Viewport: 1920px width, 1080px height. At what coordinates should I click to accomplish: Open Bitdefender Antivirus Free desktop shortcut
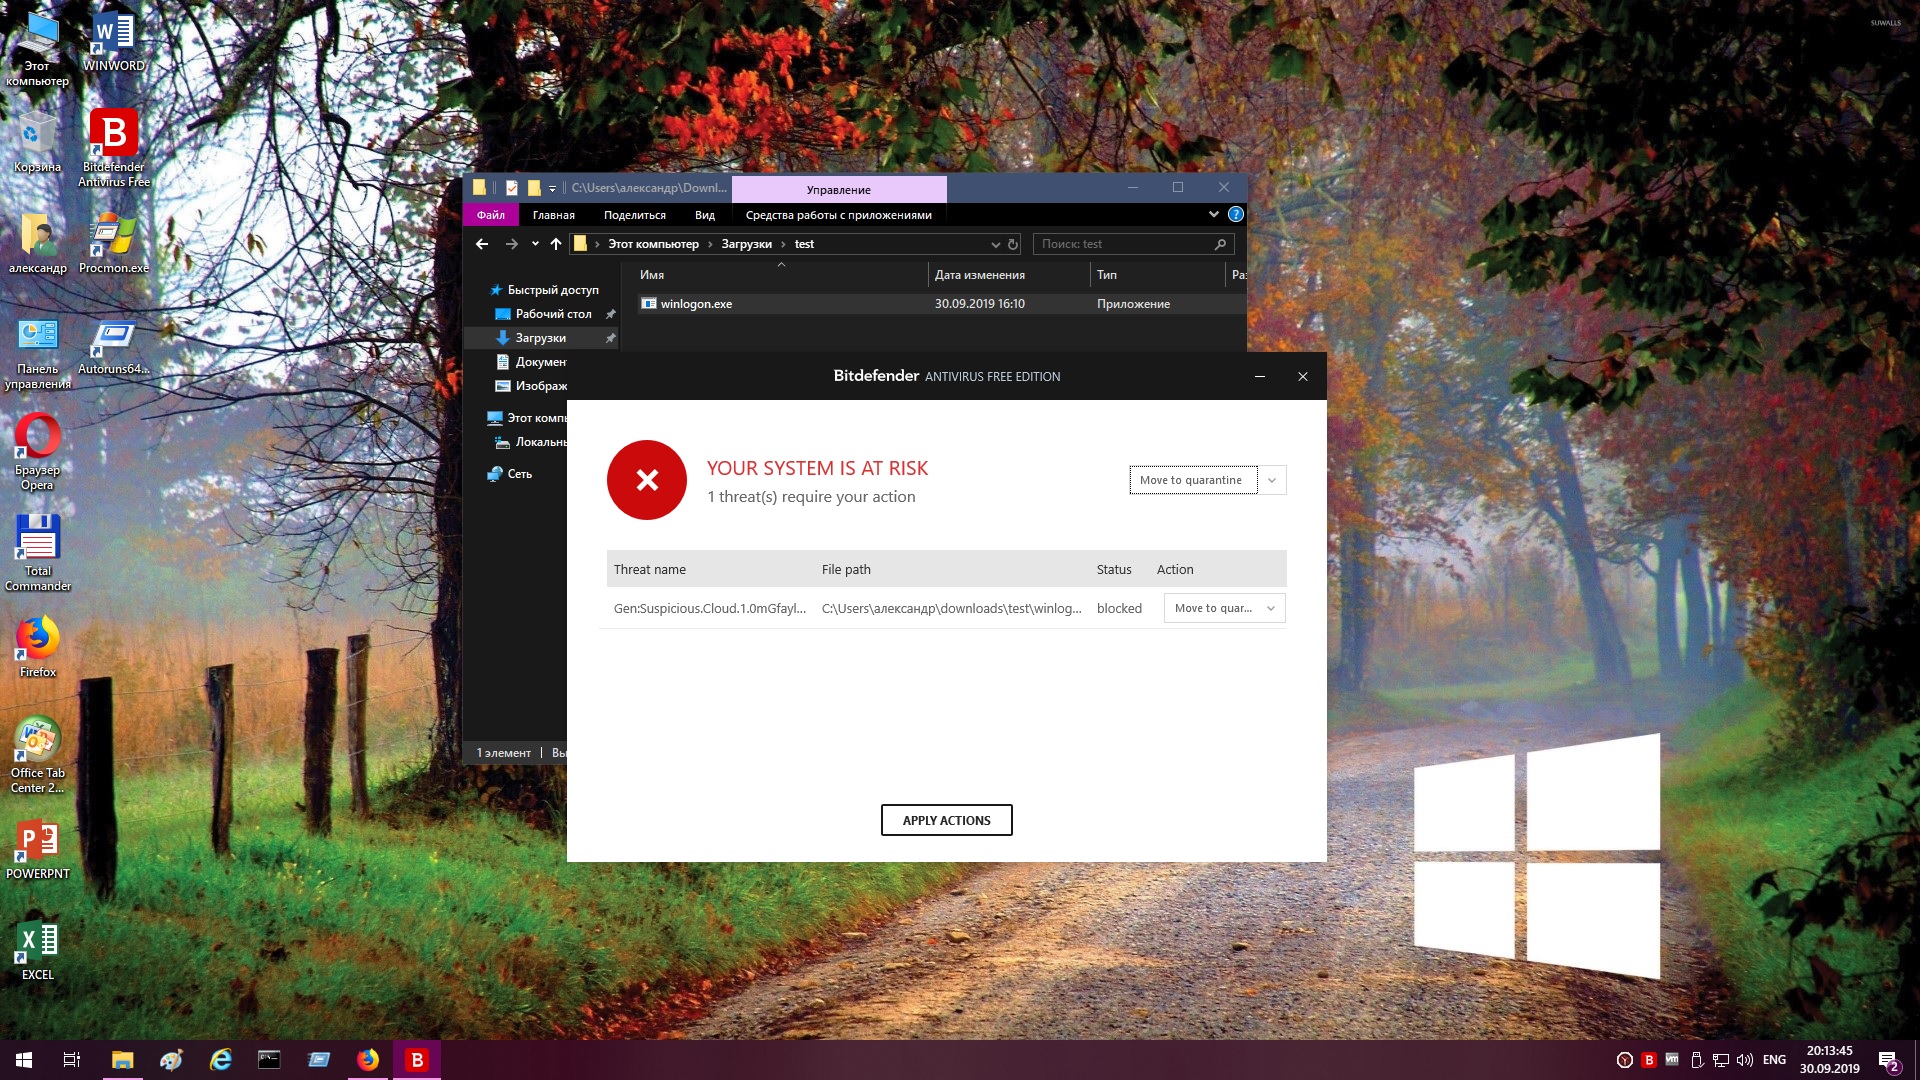click(x=114, y=135)
